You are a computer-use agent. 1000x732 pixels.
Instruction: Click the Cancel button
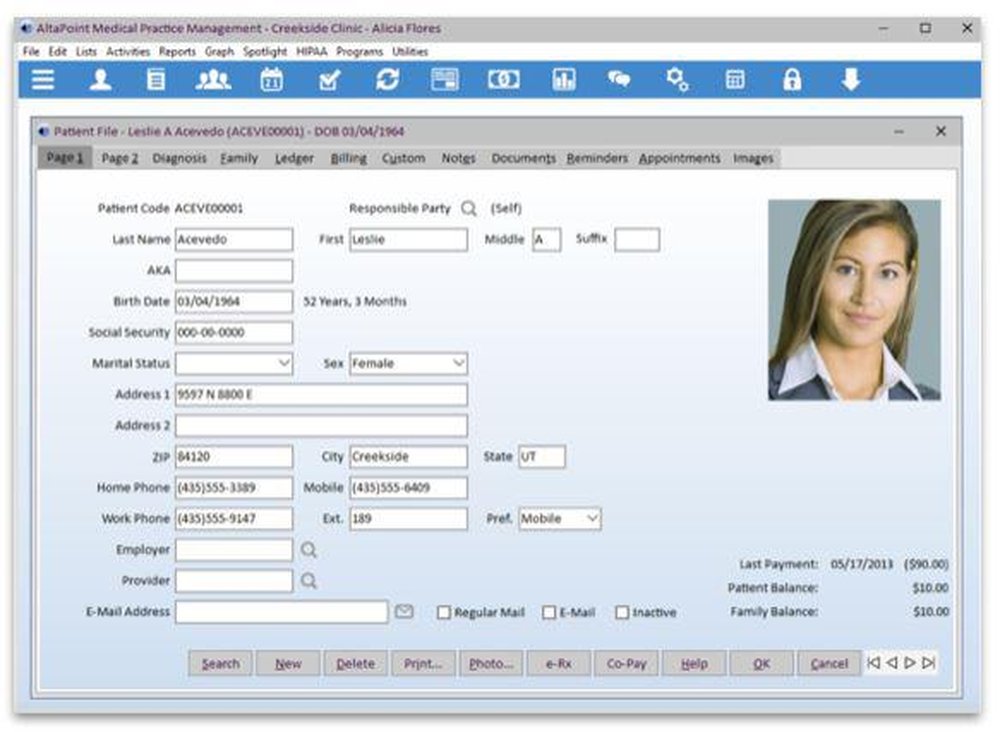[829, 664]
